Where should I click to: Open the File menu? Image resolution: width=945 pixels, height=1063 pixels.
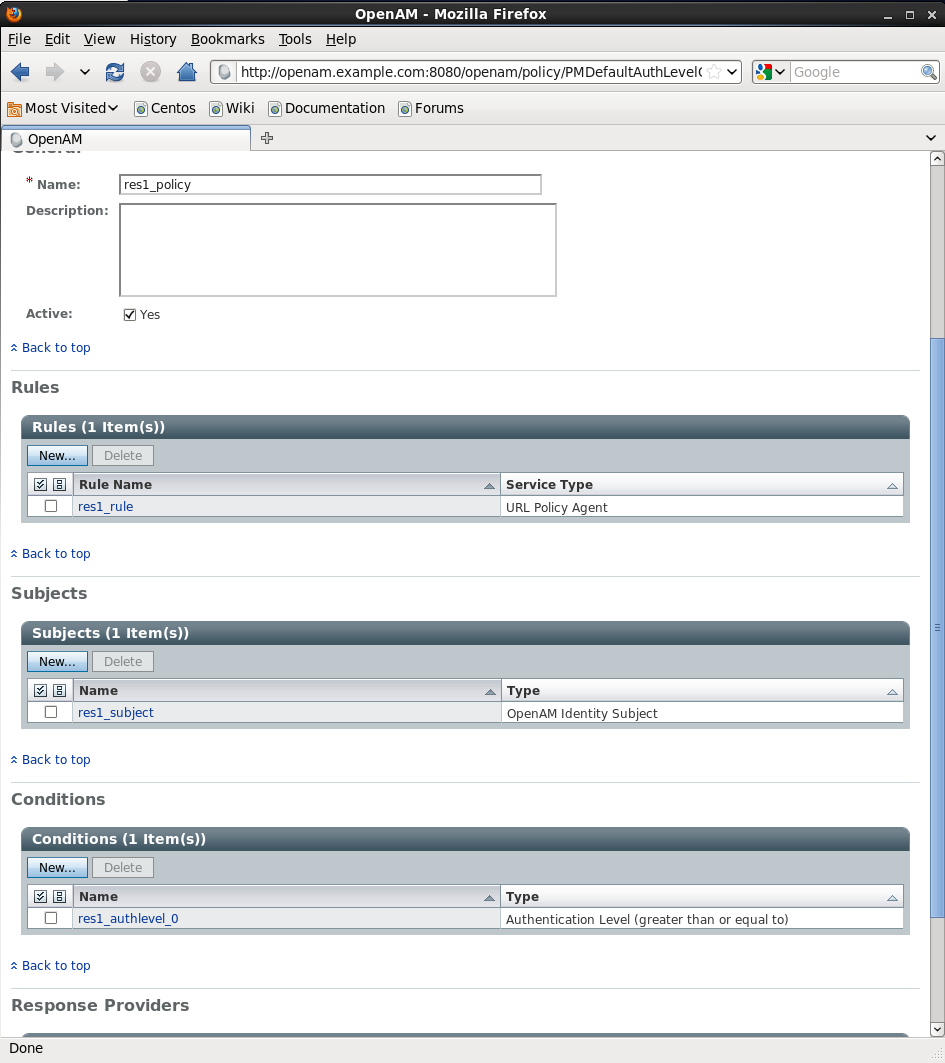[19, 39]
